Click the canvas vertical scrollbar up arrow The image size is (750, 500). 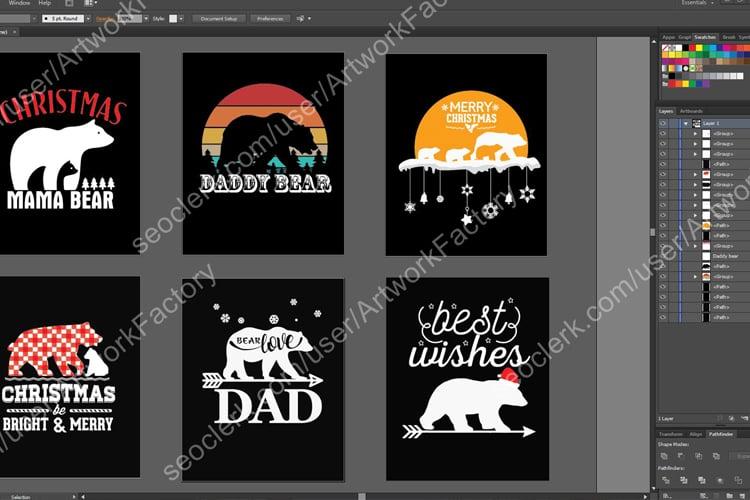654,42
